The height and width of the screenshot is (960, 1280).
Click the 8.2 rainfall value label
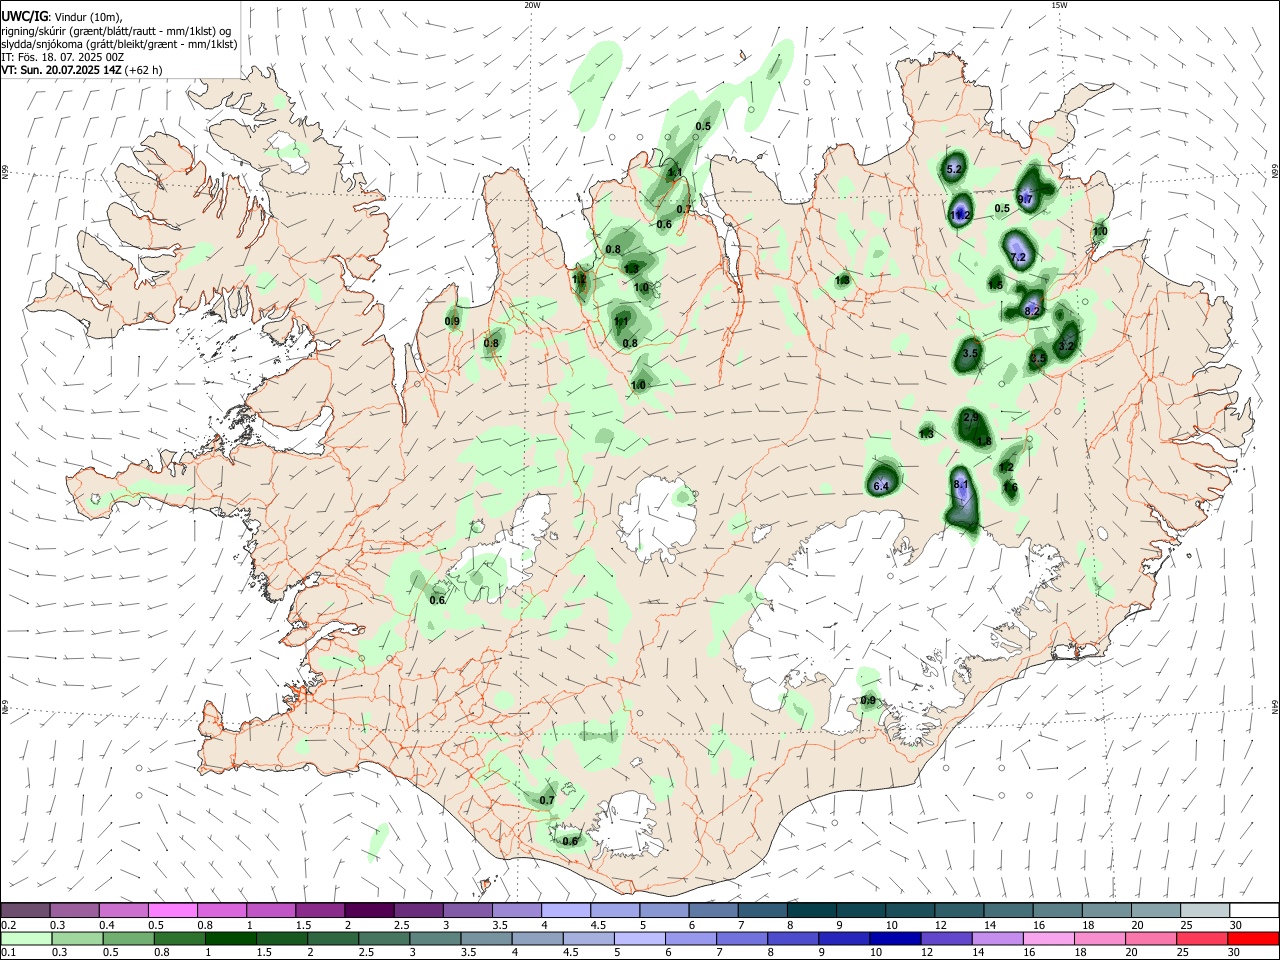pos(1032,311)
